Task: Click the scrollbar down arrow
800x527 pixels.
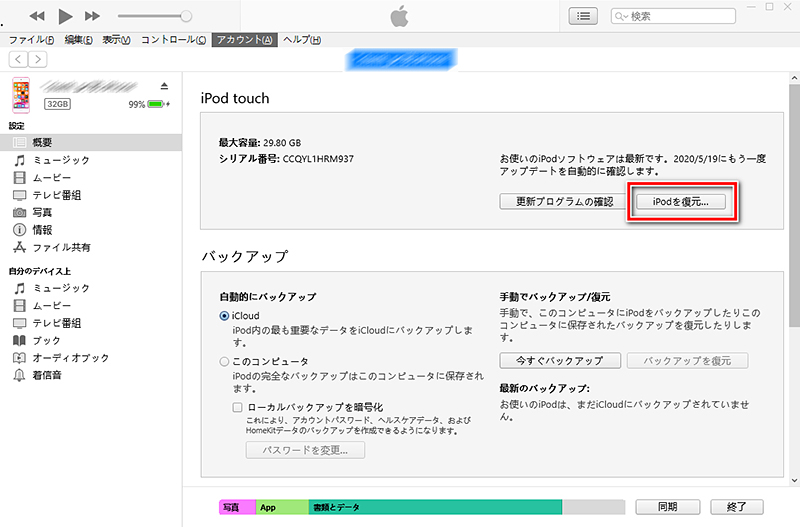Action: 794,480
